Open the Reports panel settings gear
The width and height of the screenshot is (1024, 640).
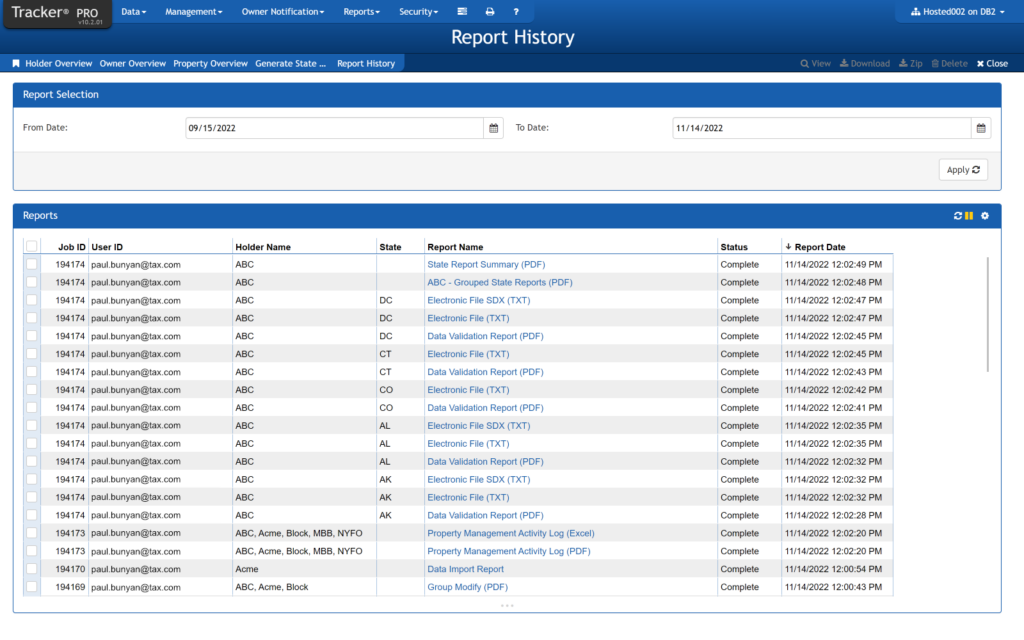985,215
